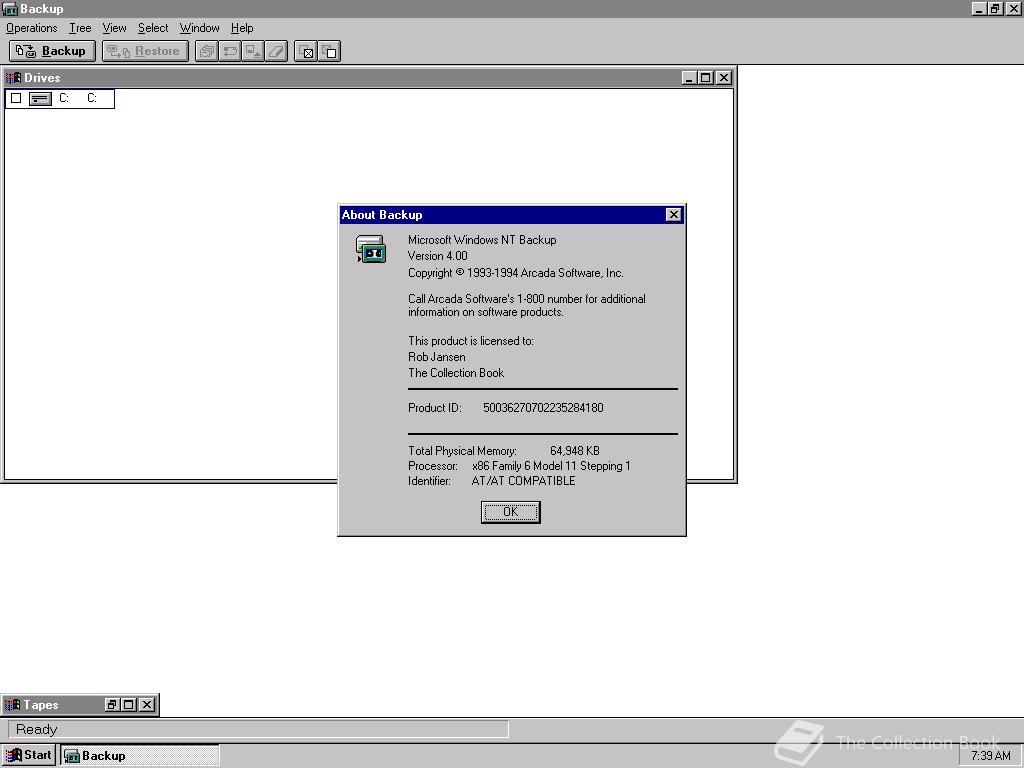Screen dimensions: 1024x768
Task: Click the 'The Collection Book' organization text
Action: [x=456, y=373]
